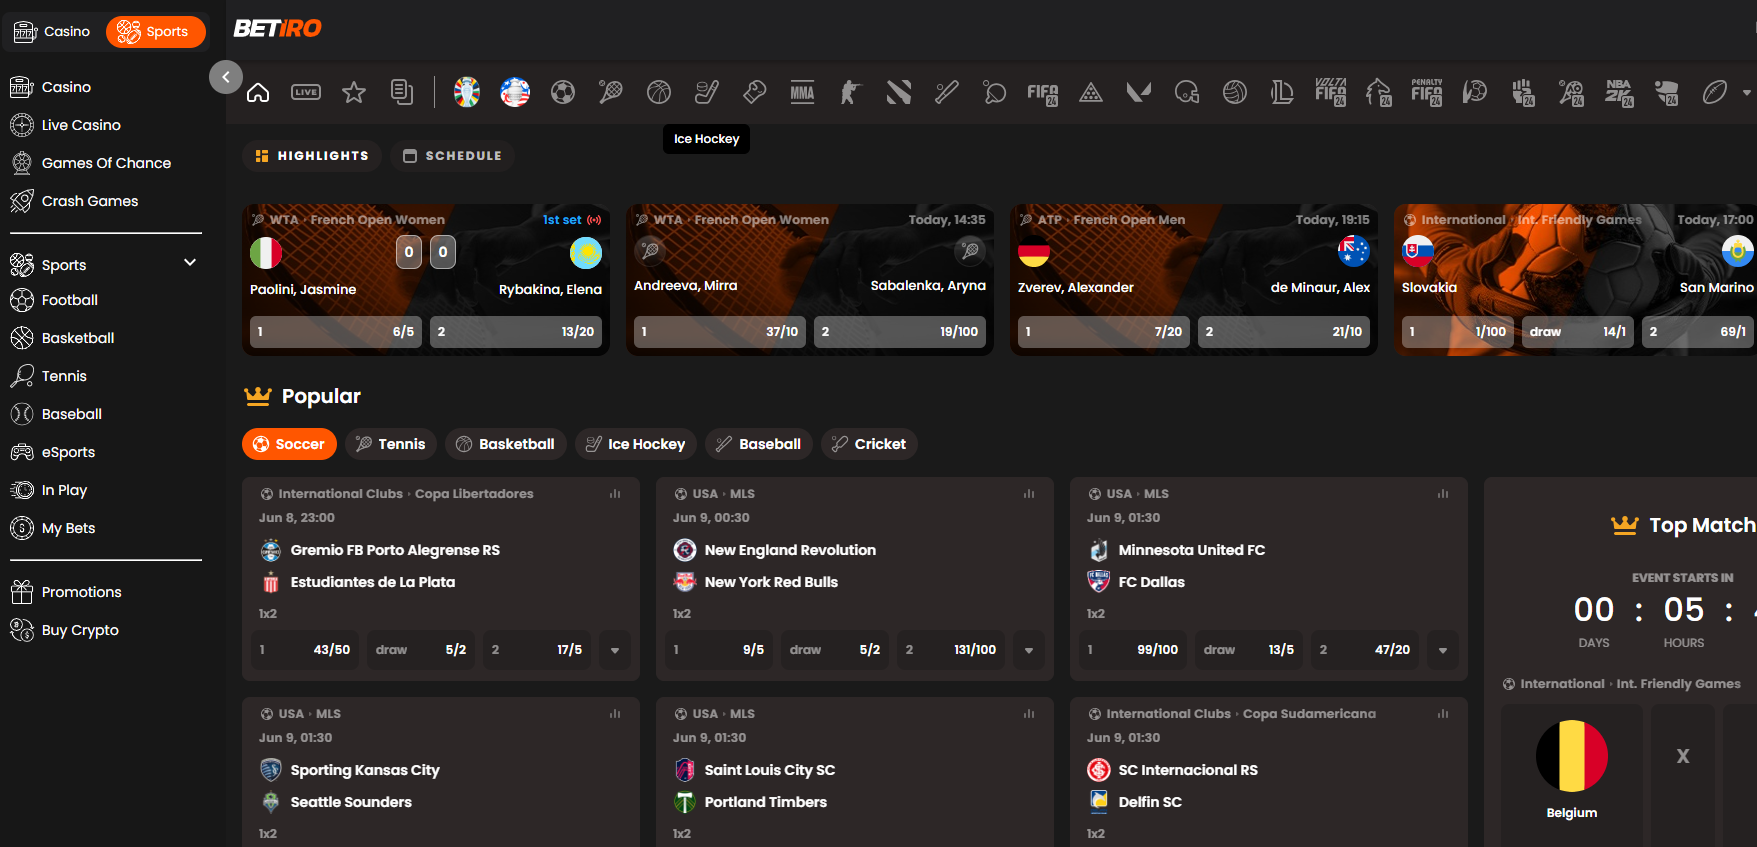Select NBA 2K24 icon
1757x847 pixels.
coord(1619,93)
